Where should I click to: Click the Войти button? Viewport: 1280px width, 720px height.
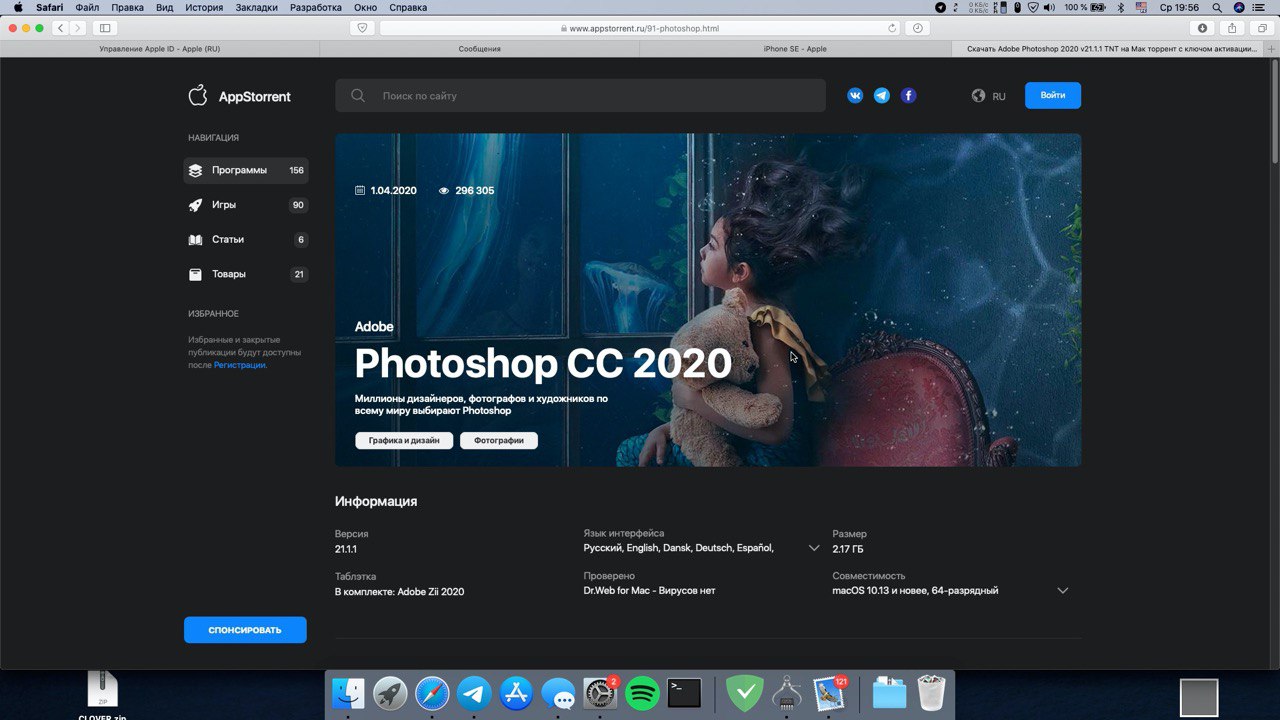[x=1053, y=96]
